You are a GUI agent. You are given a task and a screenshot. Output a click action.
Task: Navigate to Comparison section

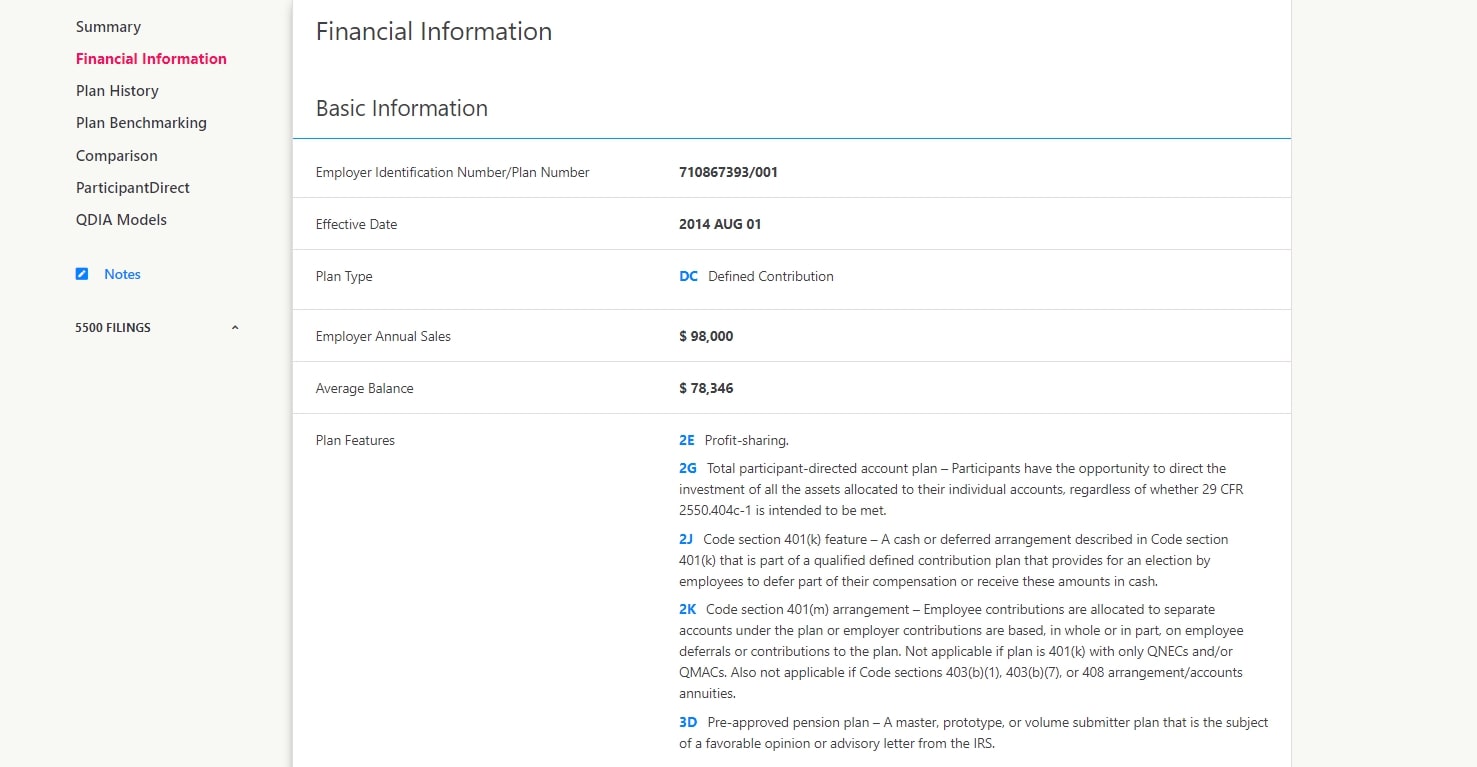[116, 156]
